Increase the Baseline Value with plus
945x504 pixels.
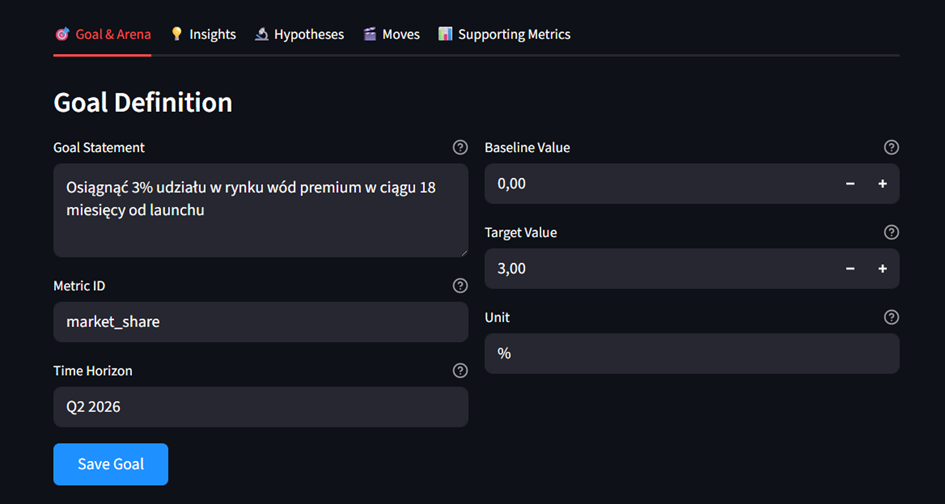point(883,184)
